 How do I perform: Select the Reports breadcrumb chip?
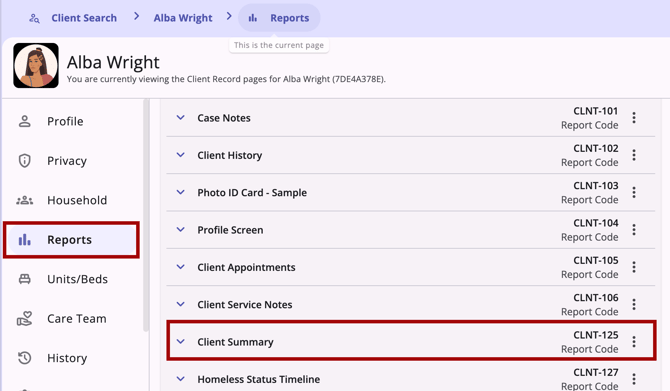(279, 18)
